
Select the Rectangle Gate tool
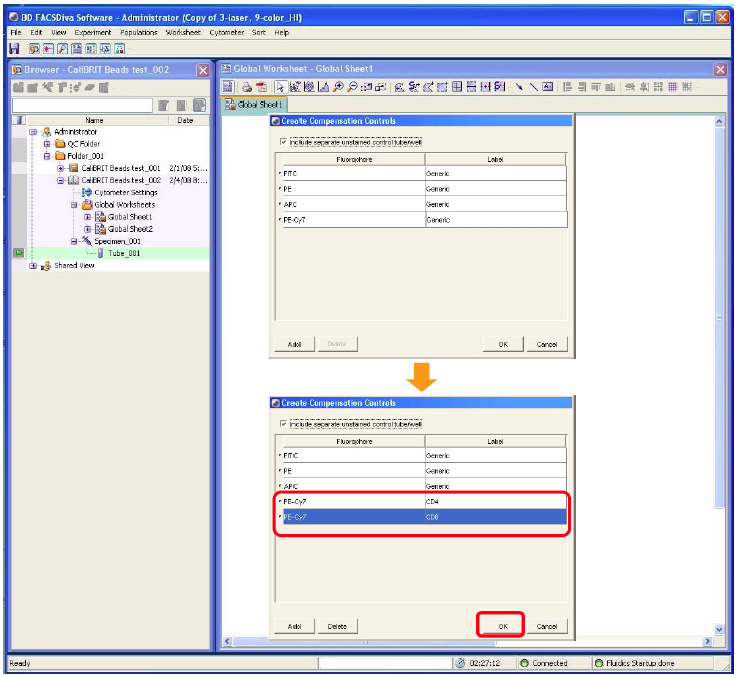coord(442,87)
